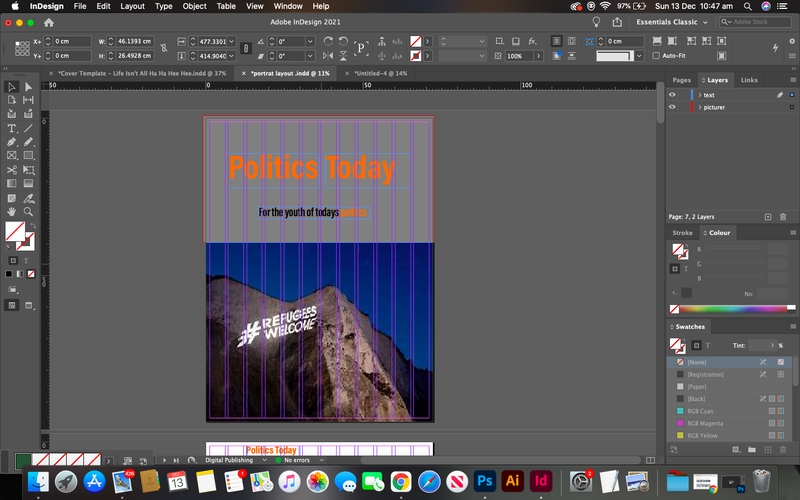800x500 pixels.
Task: Choose the Pen tool
Action: pos(11,142)
